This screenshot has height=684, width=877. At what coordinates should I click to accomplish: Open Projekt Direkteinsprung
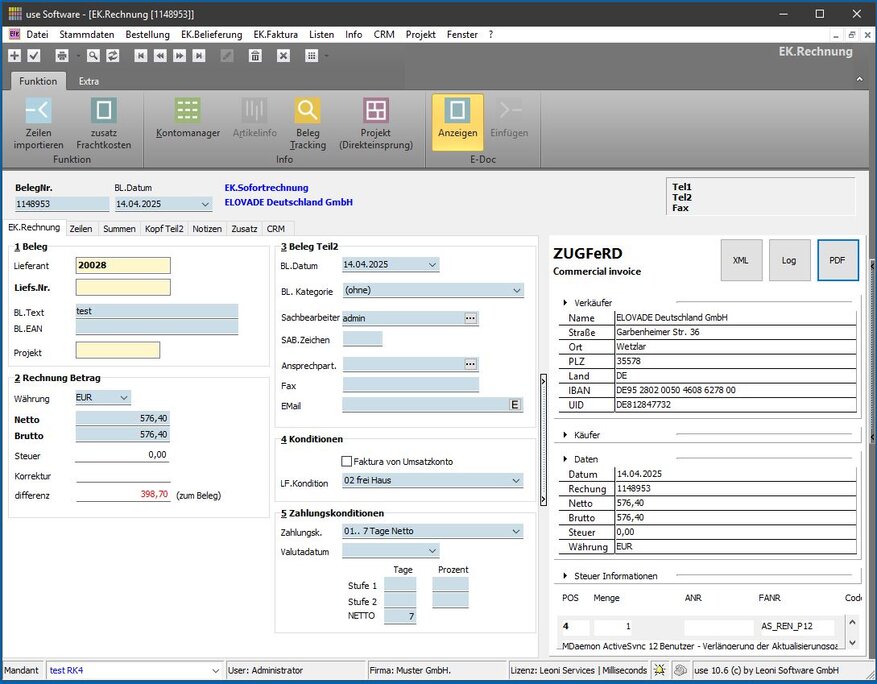point(376,110)
